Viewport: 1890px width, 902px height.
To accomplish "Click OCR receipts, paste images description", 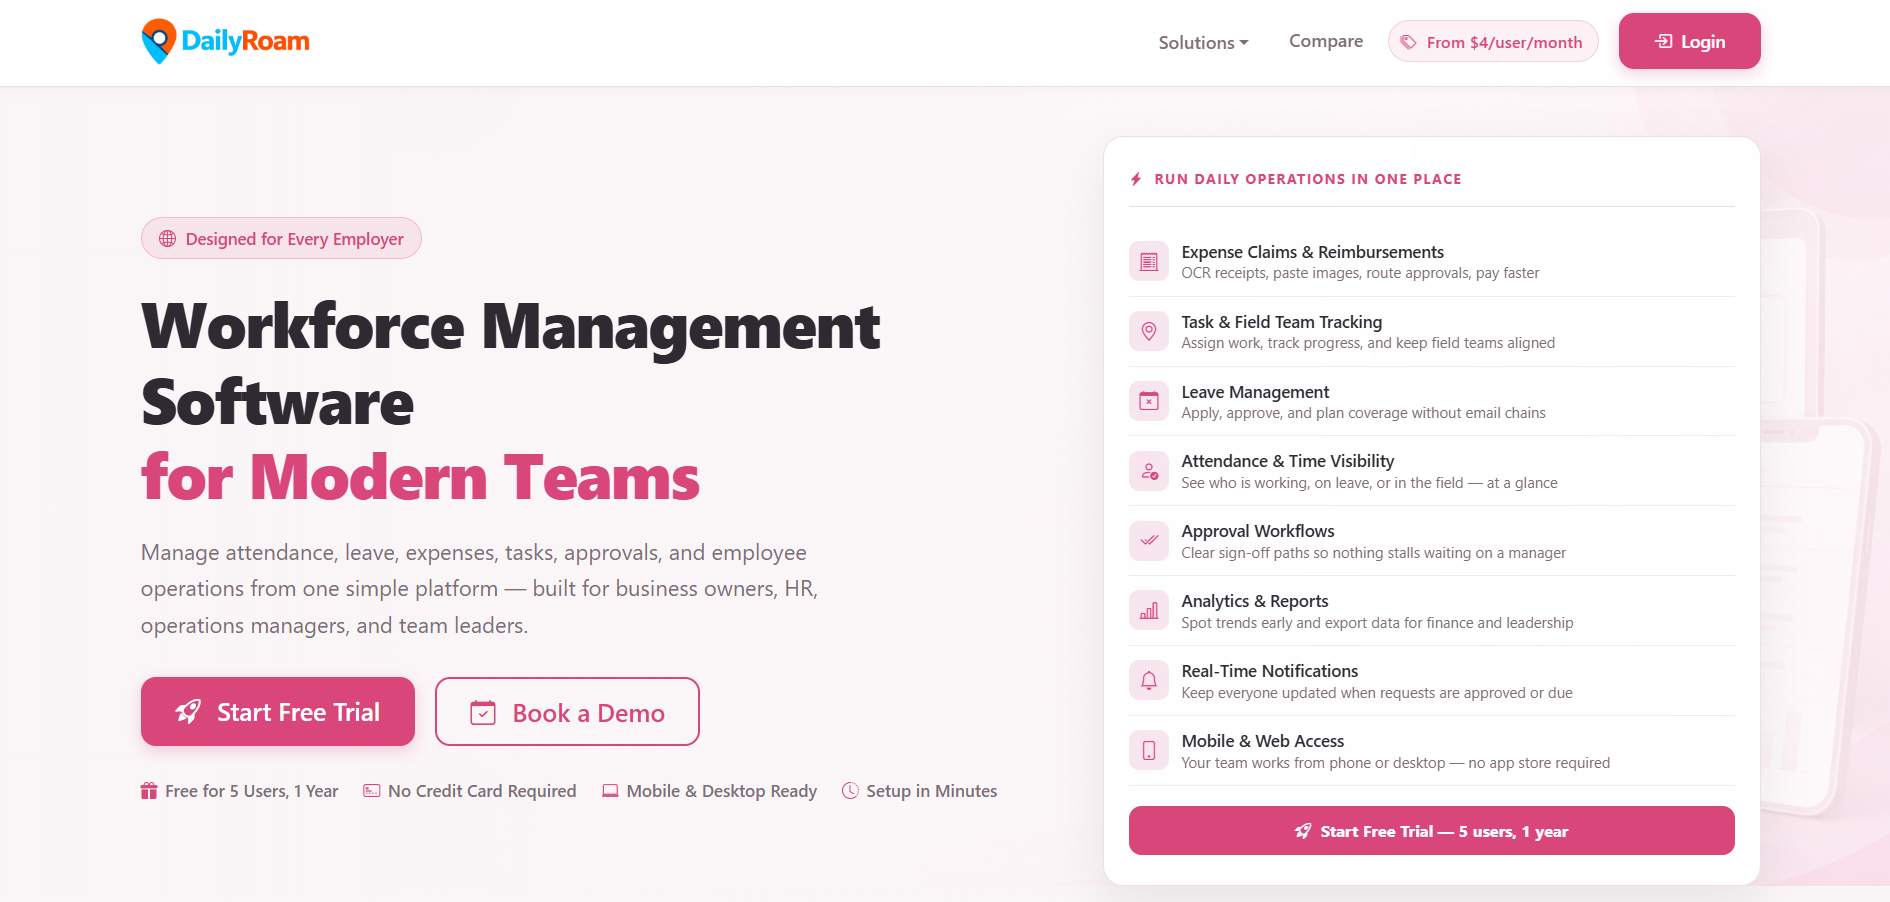I will [x=1360, y=273].
